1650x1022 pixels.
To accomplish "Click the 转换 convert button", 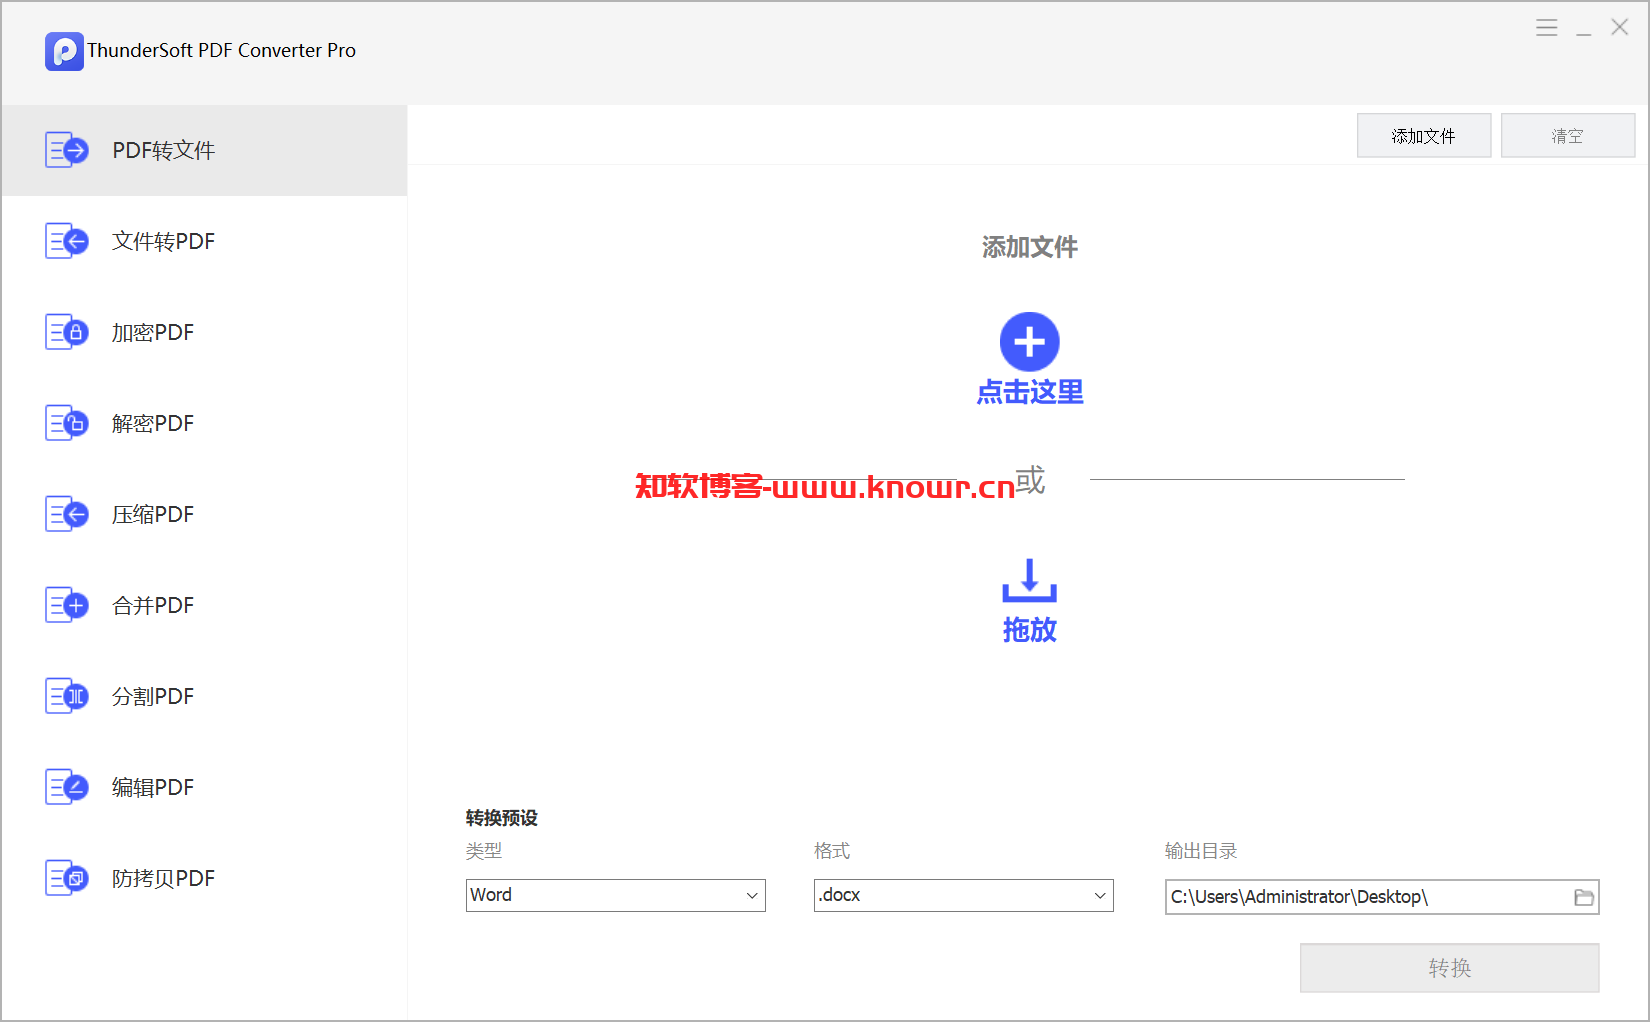I will pos(1449,968).
